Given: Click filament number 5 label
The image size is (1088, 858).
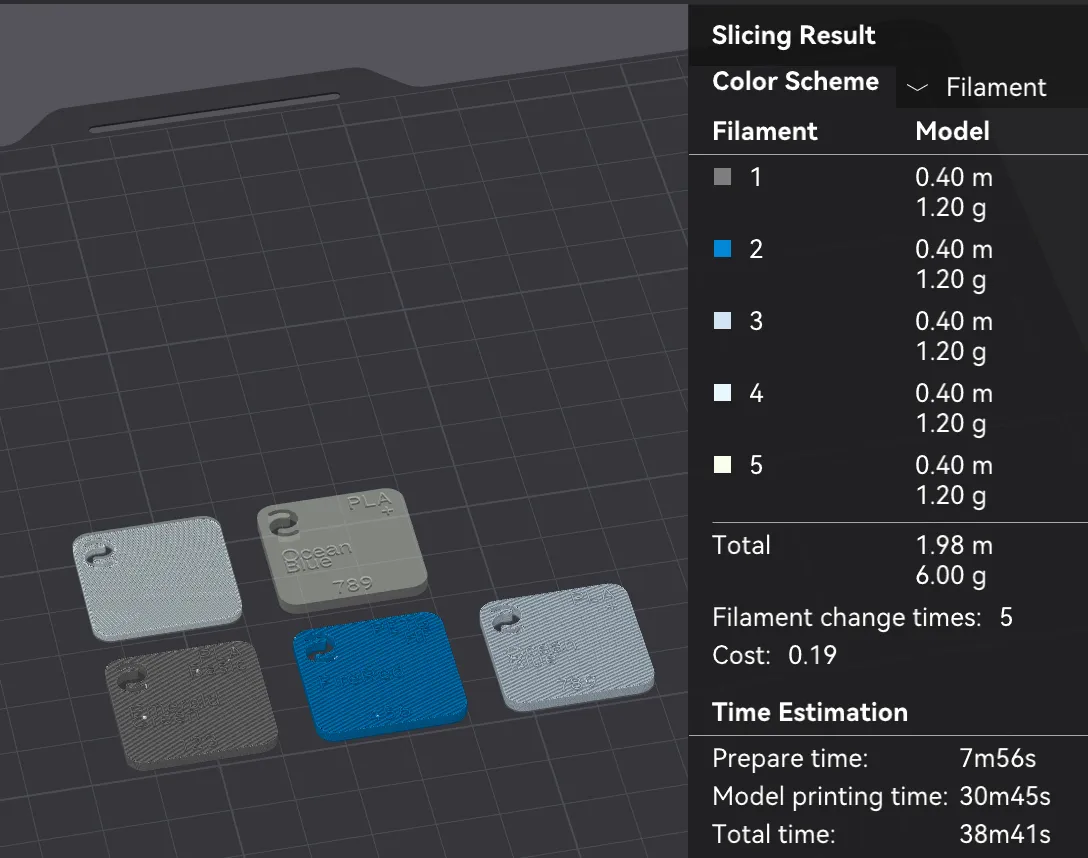Looking at the screenshot, I should point(756,465).
